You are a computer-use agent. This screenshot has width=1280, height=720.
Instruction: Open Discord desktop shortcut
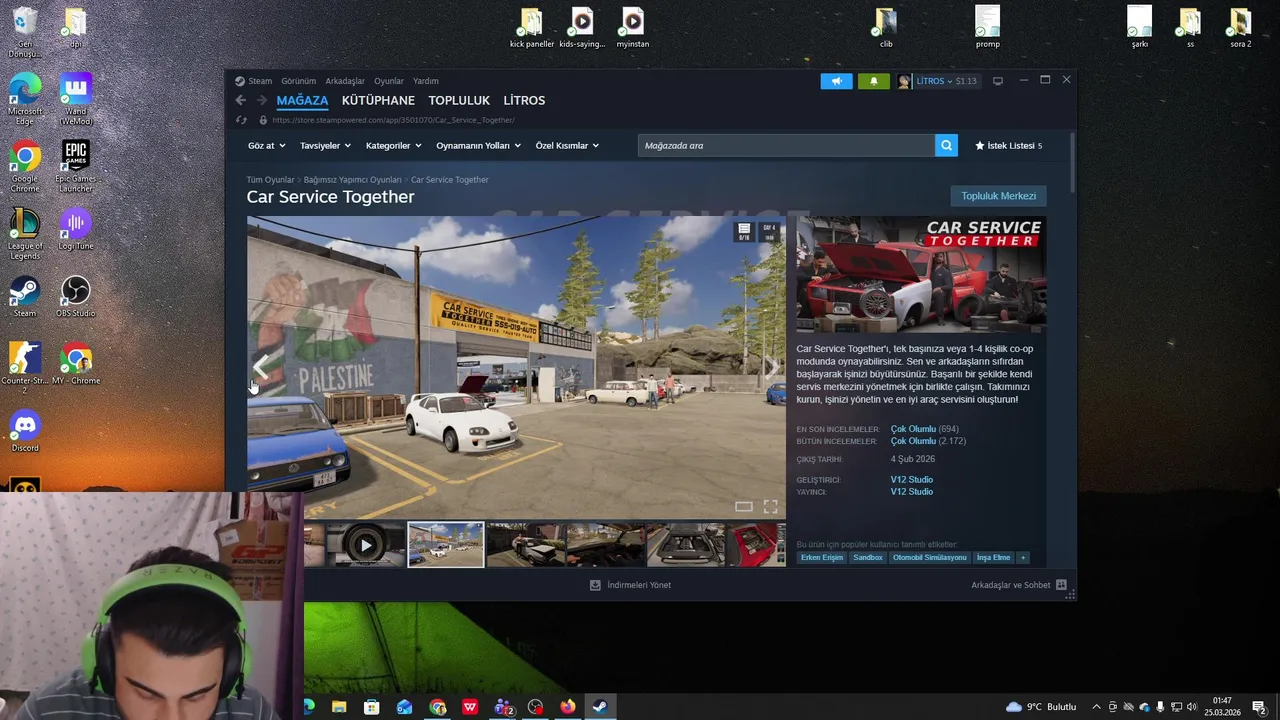[x=25, y=430]
